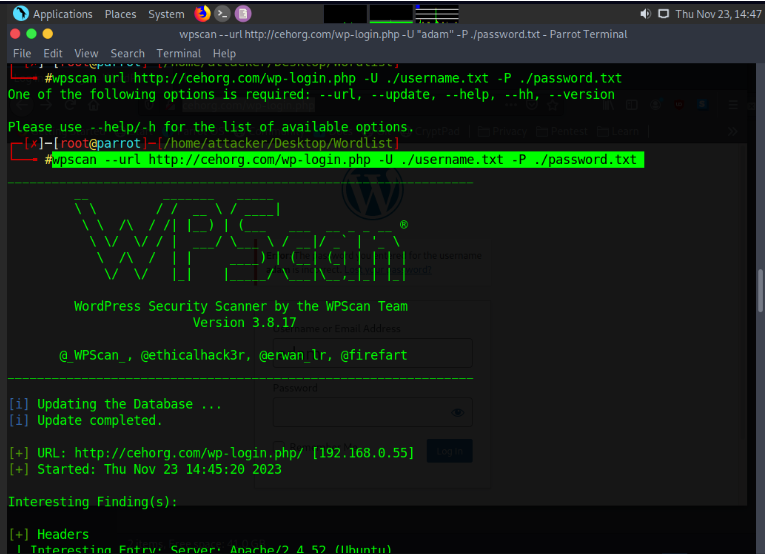Open the terminal launcher in the panel
The height and width of the screenshot is (554, 765).
(x=223, y=14)
